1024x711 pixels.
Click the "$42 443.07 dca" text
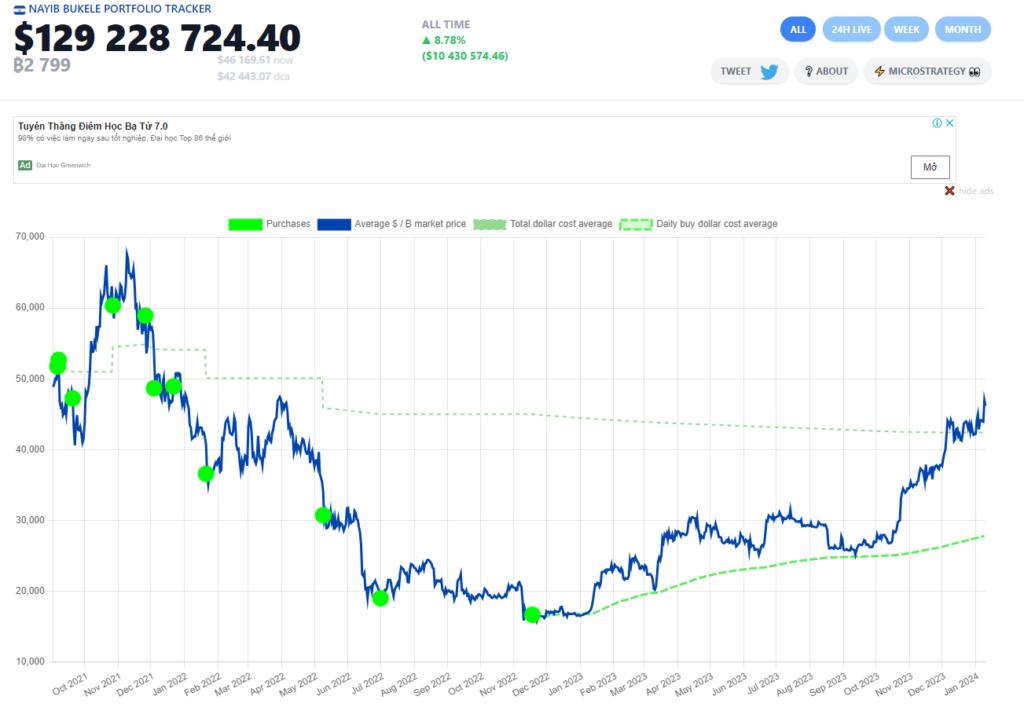tap(253, 76)
